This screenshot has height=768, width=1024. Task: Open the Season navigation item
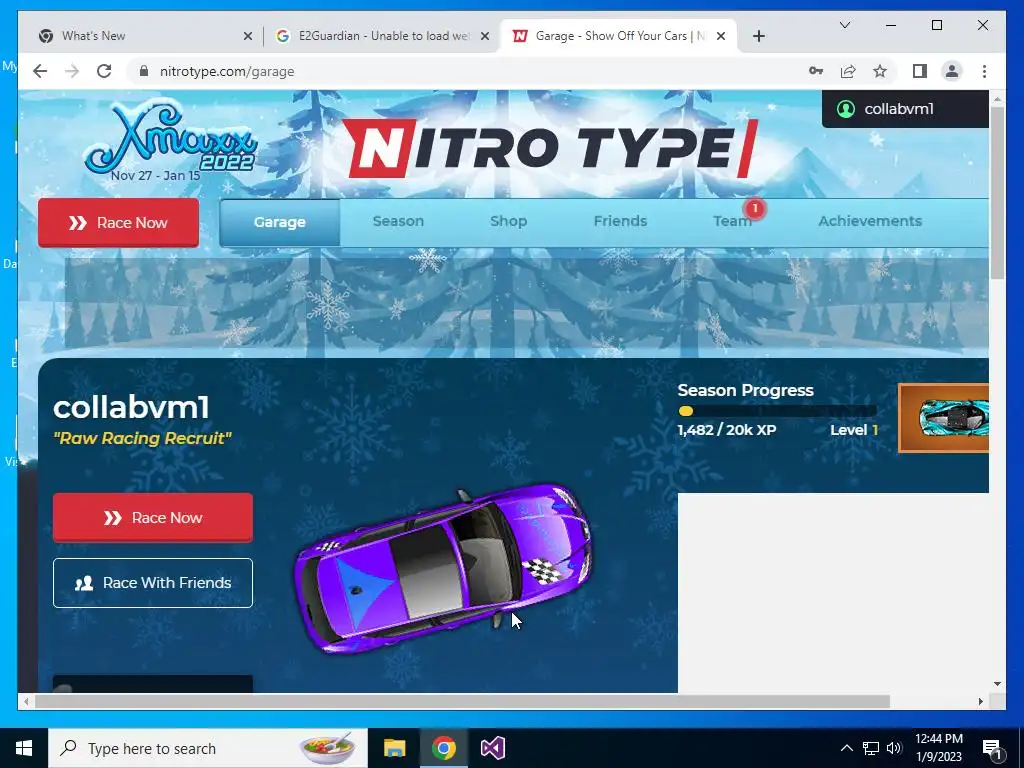(398, 221)
